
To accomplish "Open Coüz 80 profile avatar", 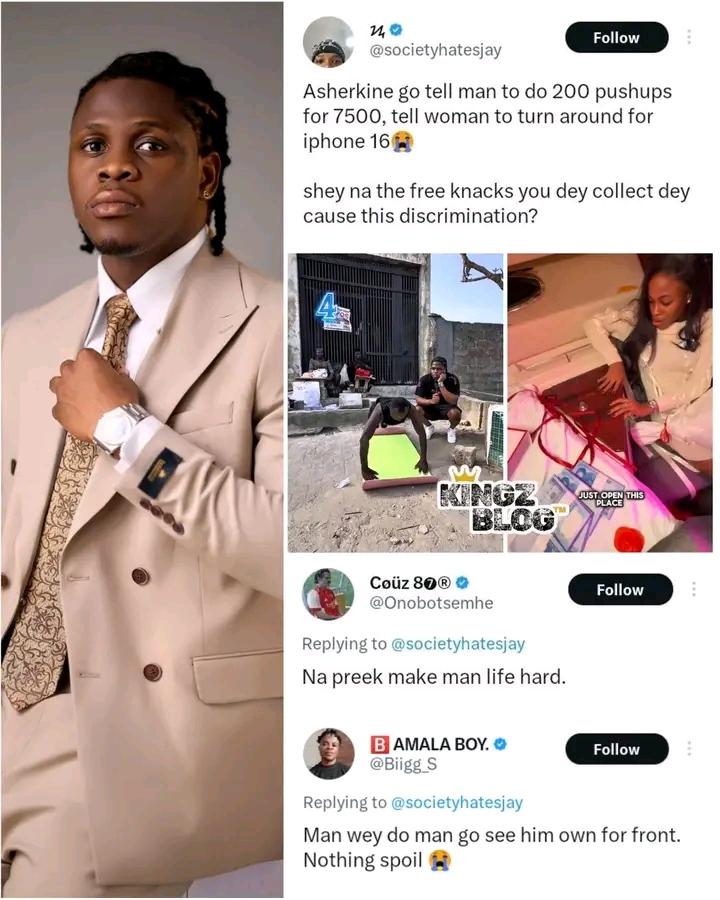I will coord(328,594).
